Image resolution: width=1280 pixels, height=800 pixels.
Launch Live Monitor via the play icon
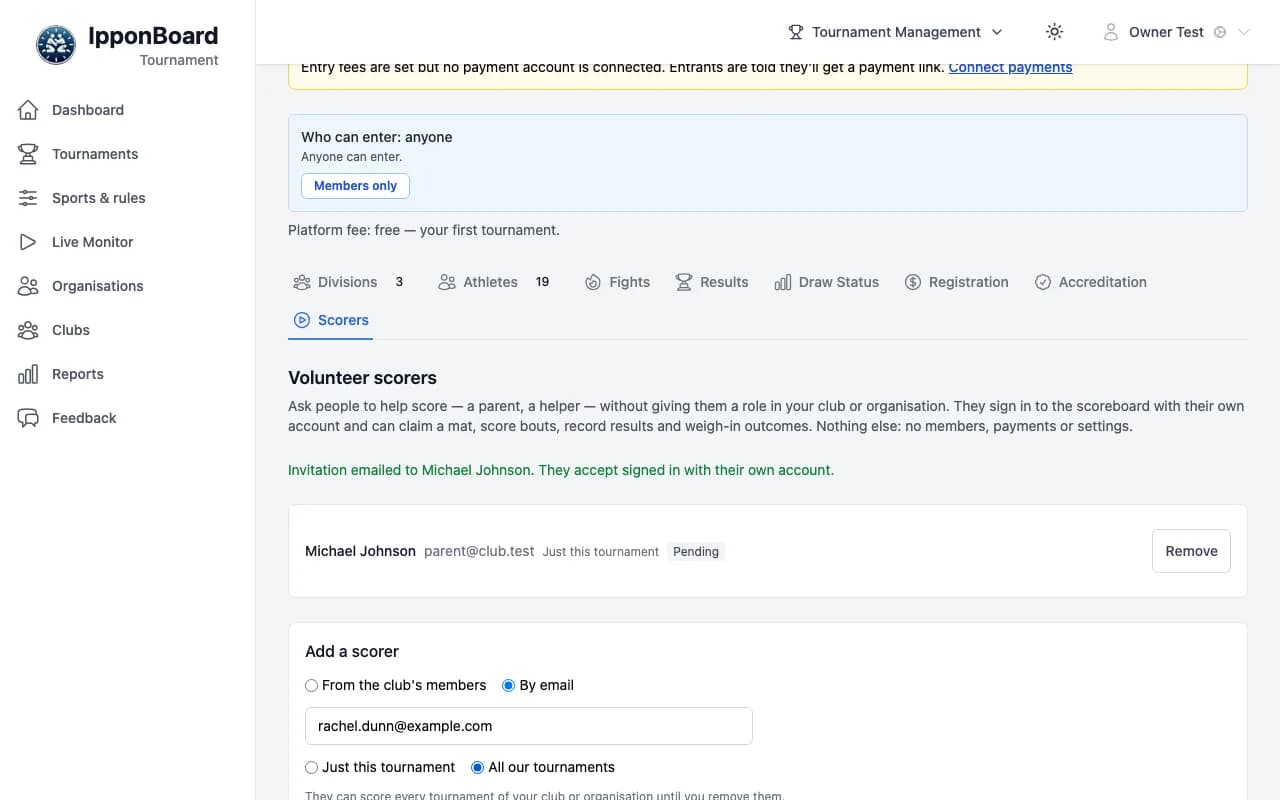pos(28,242)
